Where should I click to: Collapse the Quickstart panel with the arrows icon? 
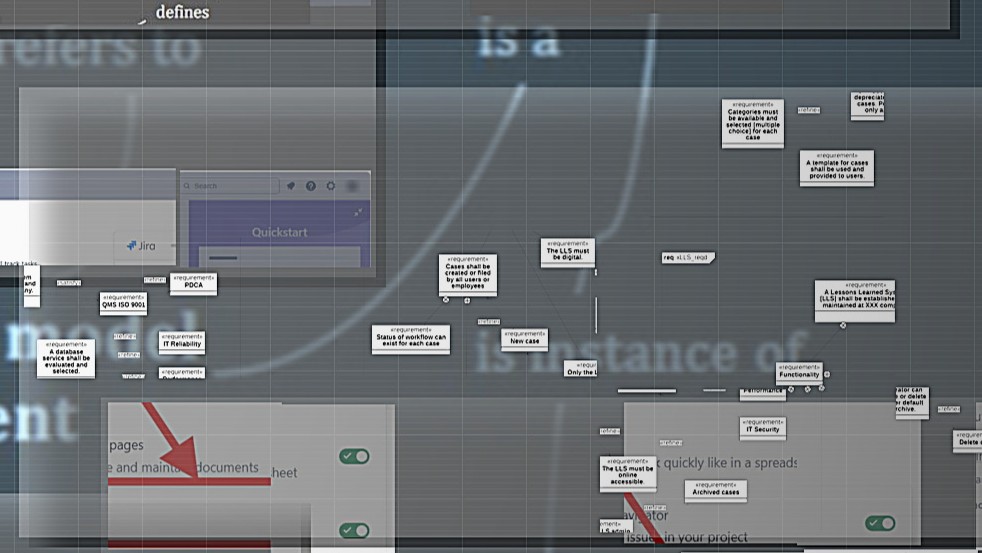[359, 212]
